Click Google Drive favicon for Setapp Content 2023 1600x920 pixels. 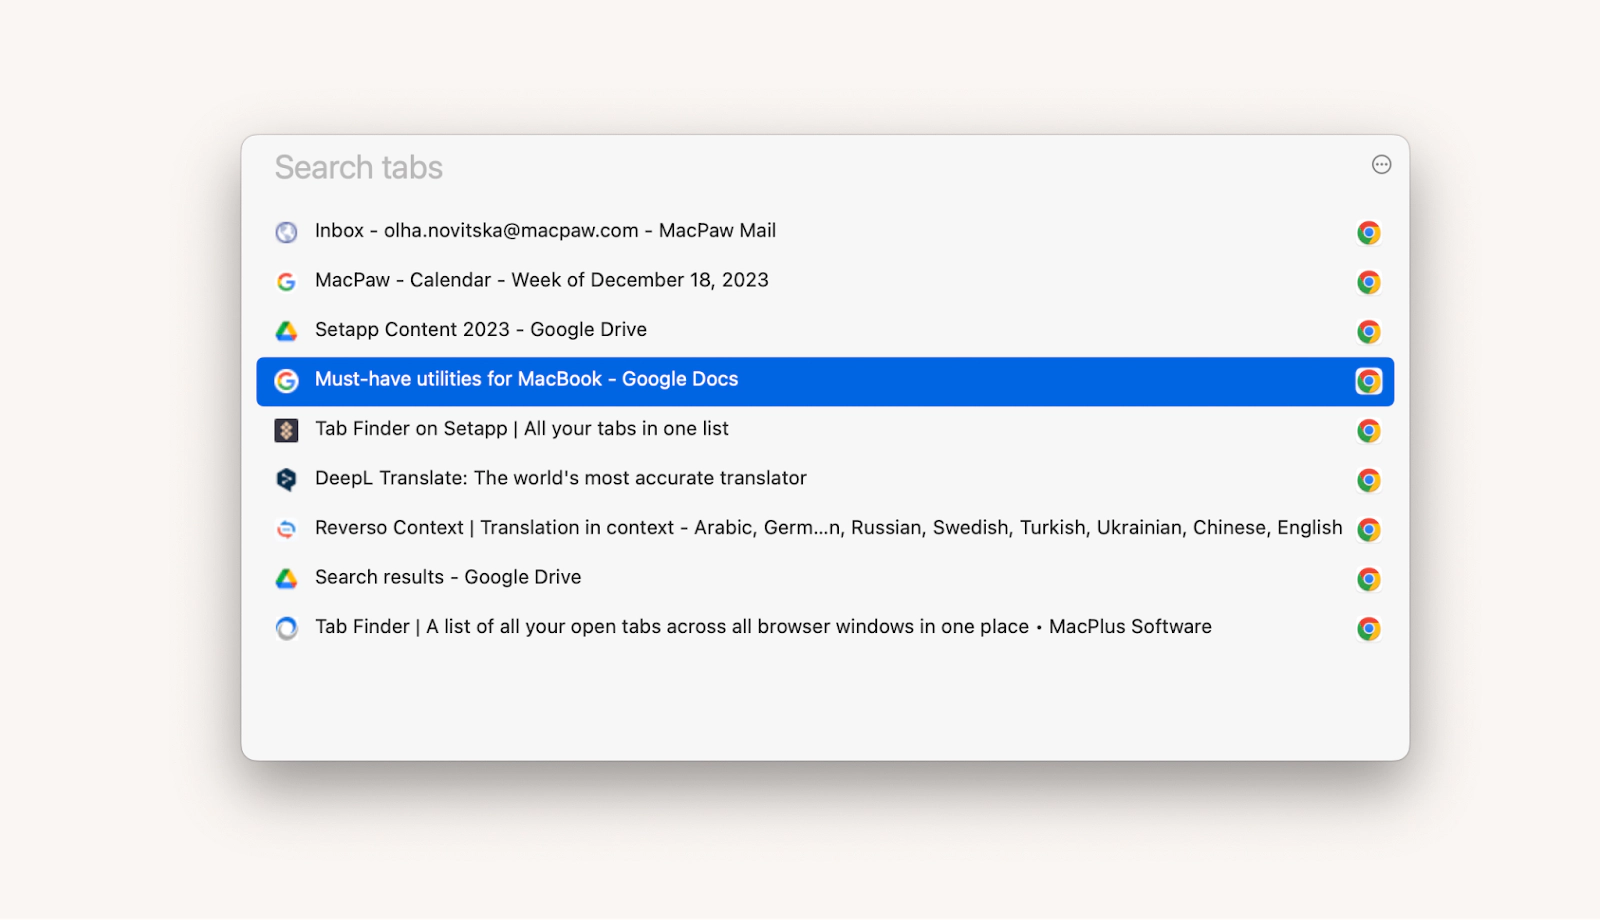coord(286,331)
